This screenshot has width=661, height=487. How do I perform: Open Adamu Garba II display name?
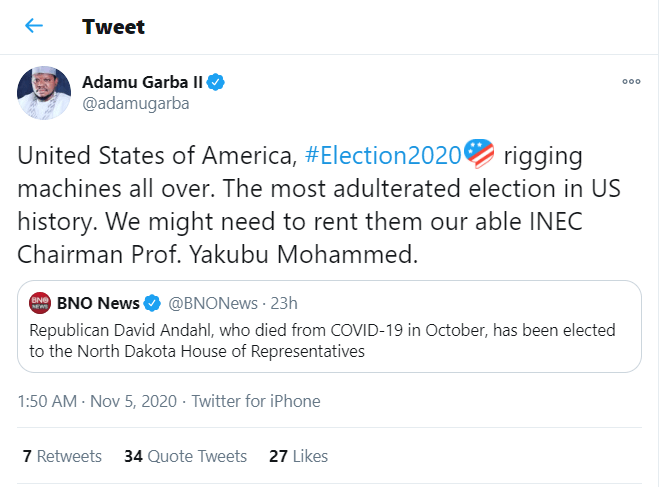[x=143, y=82]
